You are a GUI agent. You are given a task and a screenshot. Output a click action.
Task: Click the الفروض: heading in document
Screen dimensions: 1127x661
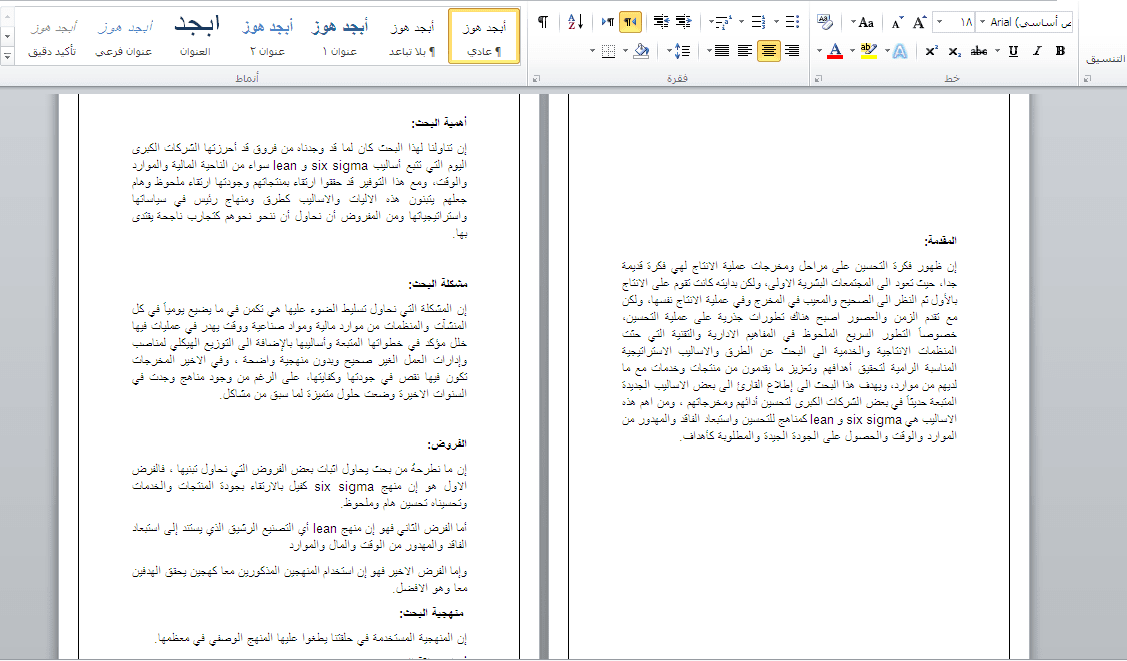coord(447,445)
